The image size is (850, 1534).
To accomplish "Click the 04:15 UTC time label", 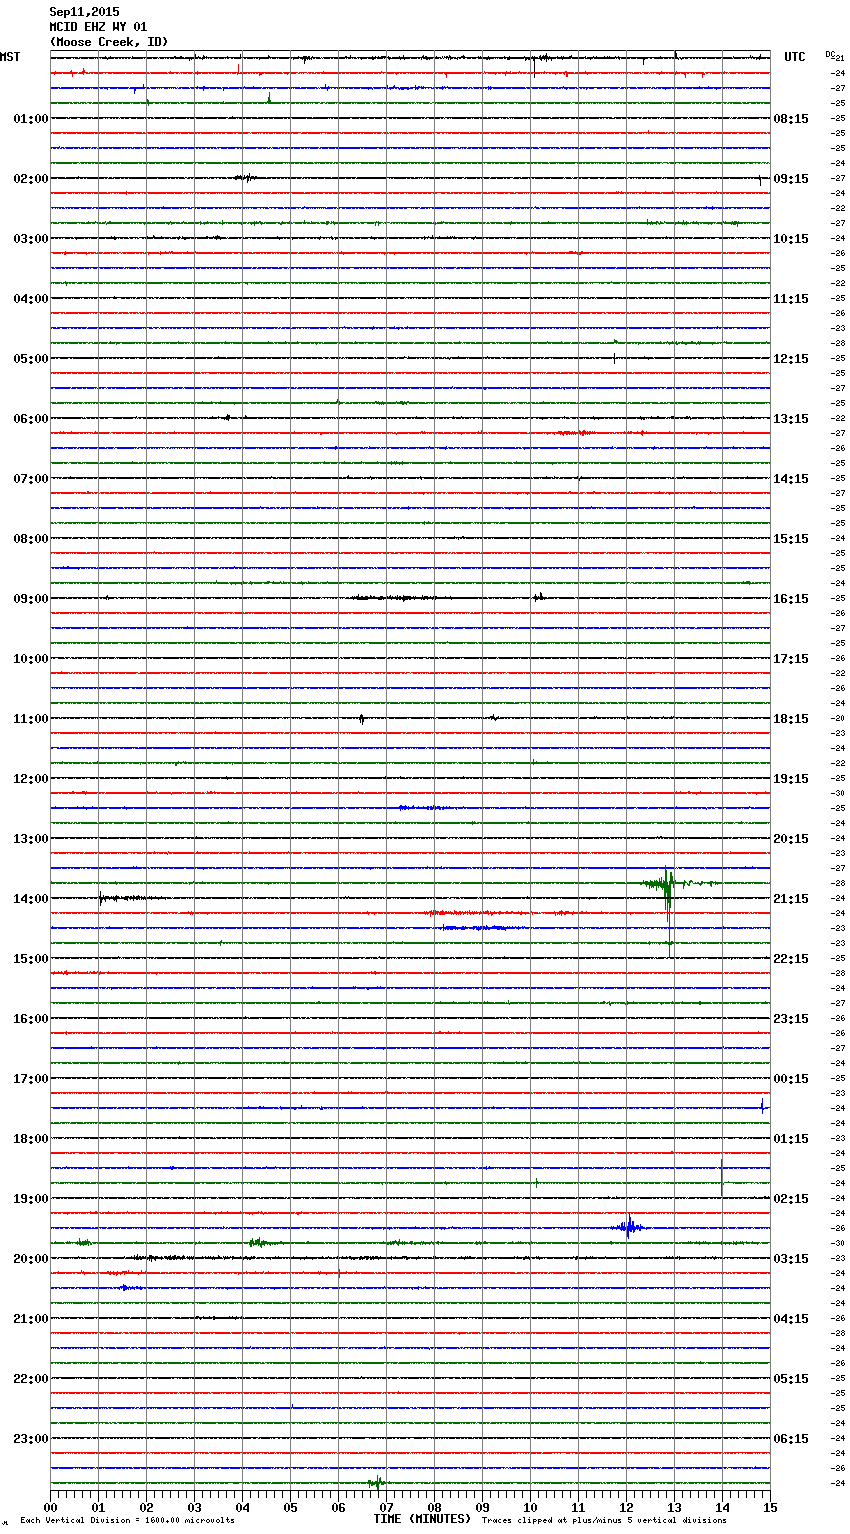I will tap(791, 1319).
